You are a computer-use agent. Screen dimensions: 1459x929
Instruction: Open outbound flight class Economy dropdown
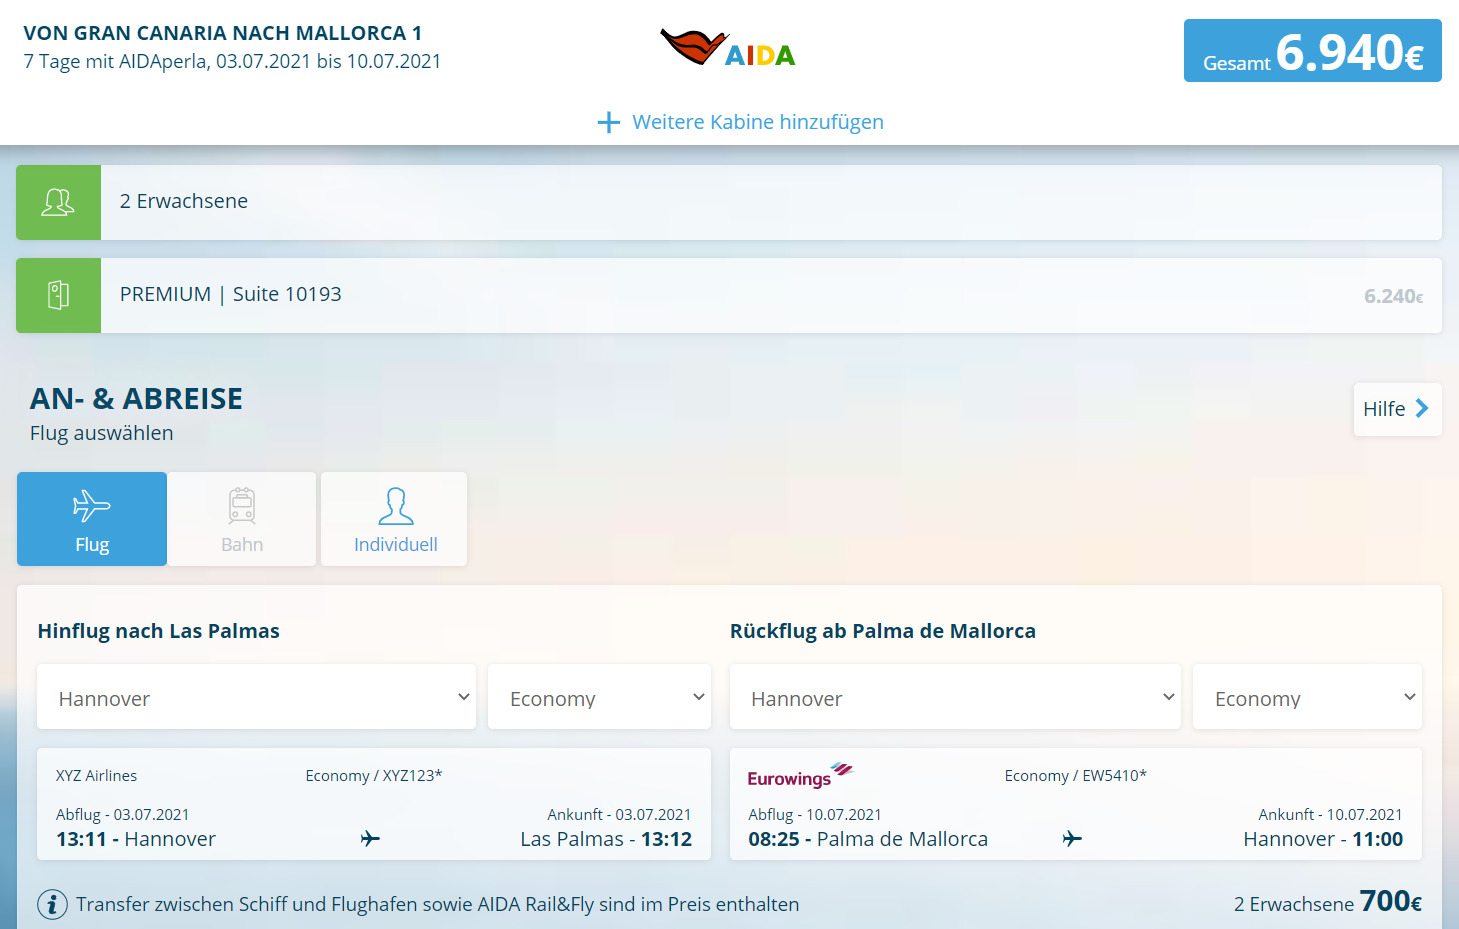(599, 697)
